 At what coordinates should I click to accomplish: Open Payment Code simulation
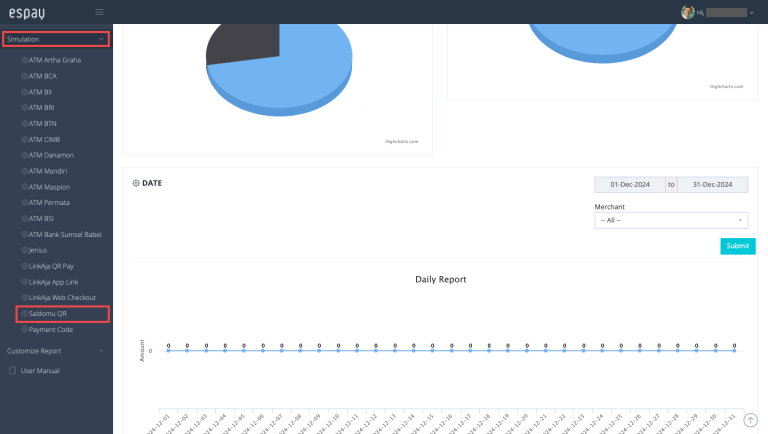point(50,330)
